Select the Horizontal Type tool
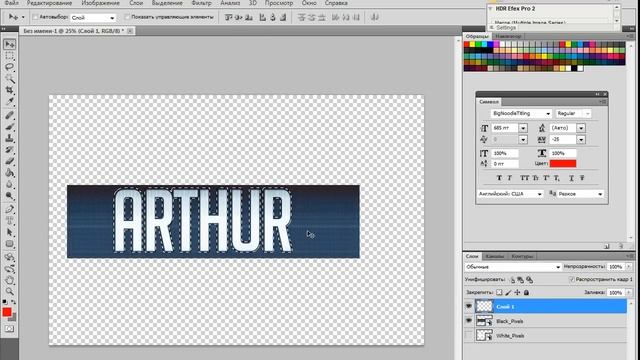This screenshot has height=360, width=640. [9, 221]
